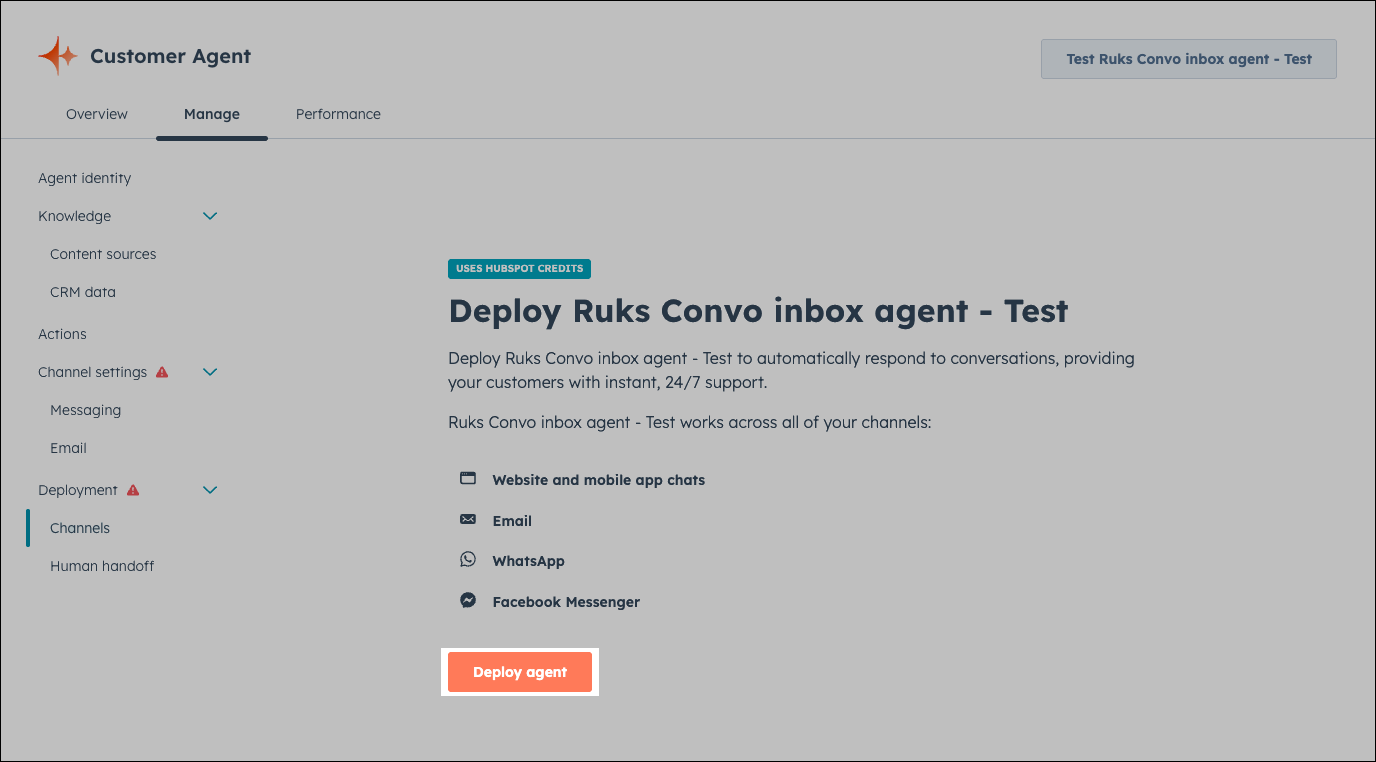Viewport: 1376px width, 762px height.
Task: Click the Uses HubSpot Credits badge
Action: pyautogui.click(x=520, y=269)
